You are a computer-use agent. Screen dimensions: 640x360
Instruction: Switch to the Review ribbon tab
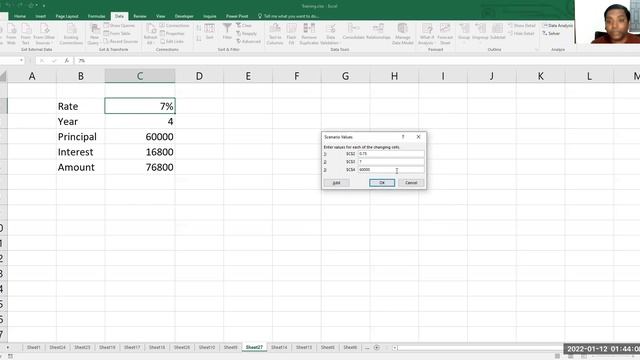point(140,16)
